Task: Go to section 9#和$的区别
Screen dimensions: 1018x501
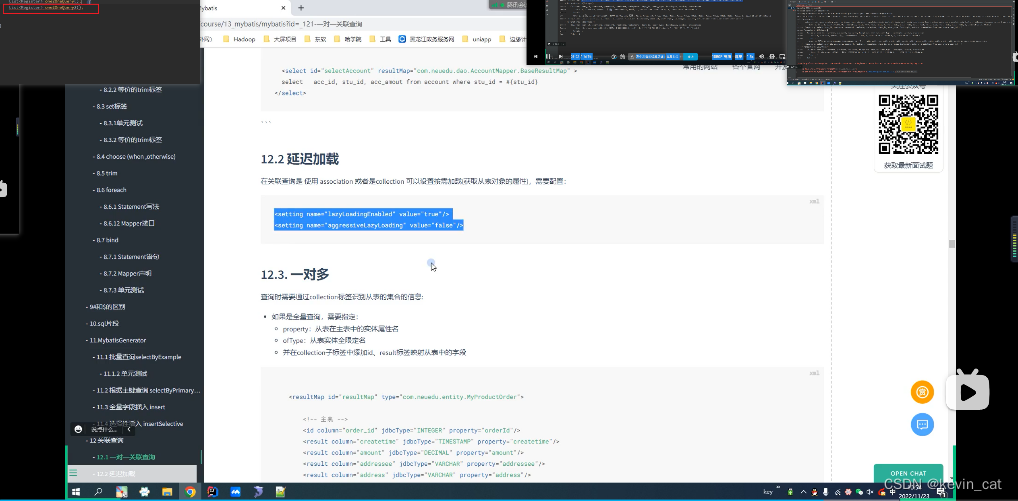Action: pyautogui.click(x=106, y=306)
